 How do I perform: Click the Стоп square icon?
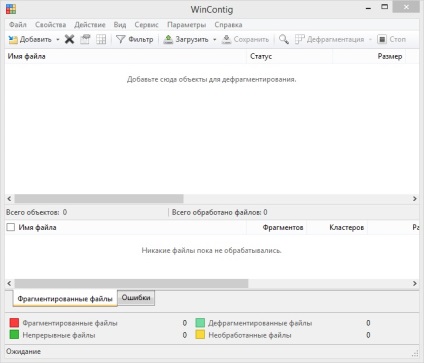[382, 39]
